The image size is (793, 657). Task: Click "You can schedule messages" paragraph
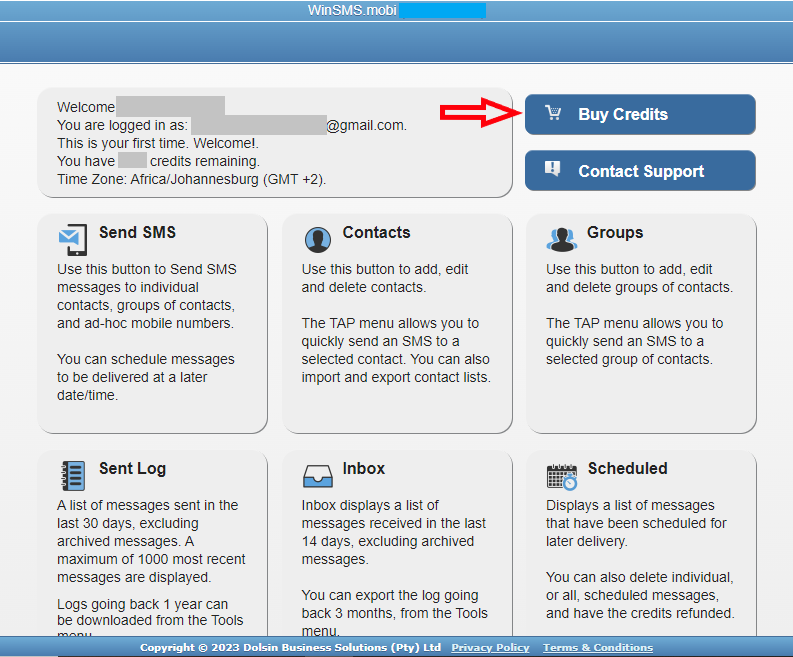click(x=146, y=377)
